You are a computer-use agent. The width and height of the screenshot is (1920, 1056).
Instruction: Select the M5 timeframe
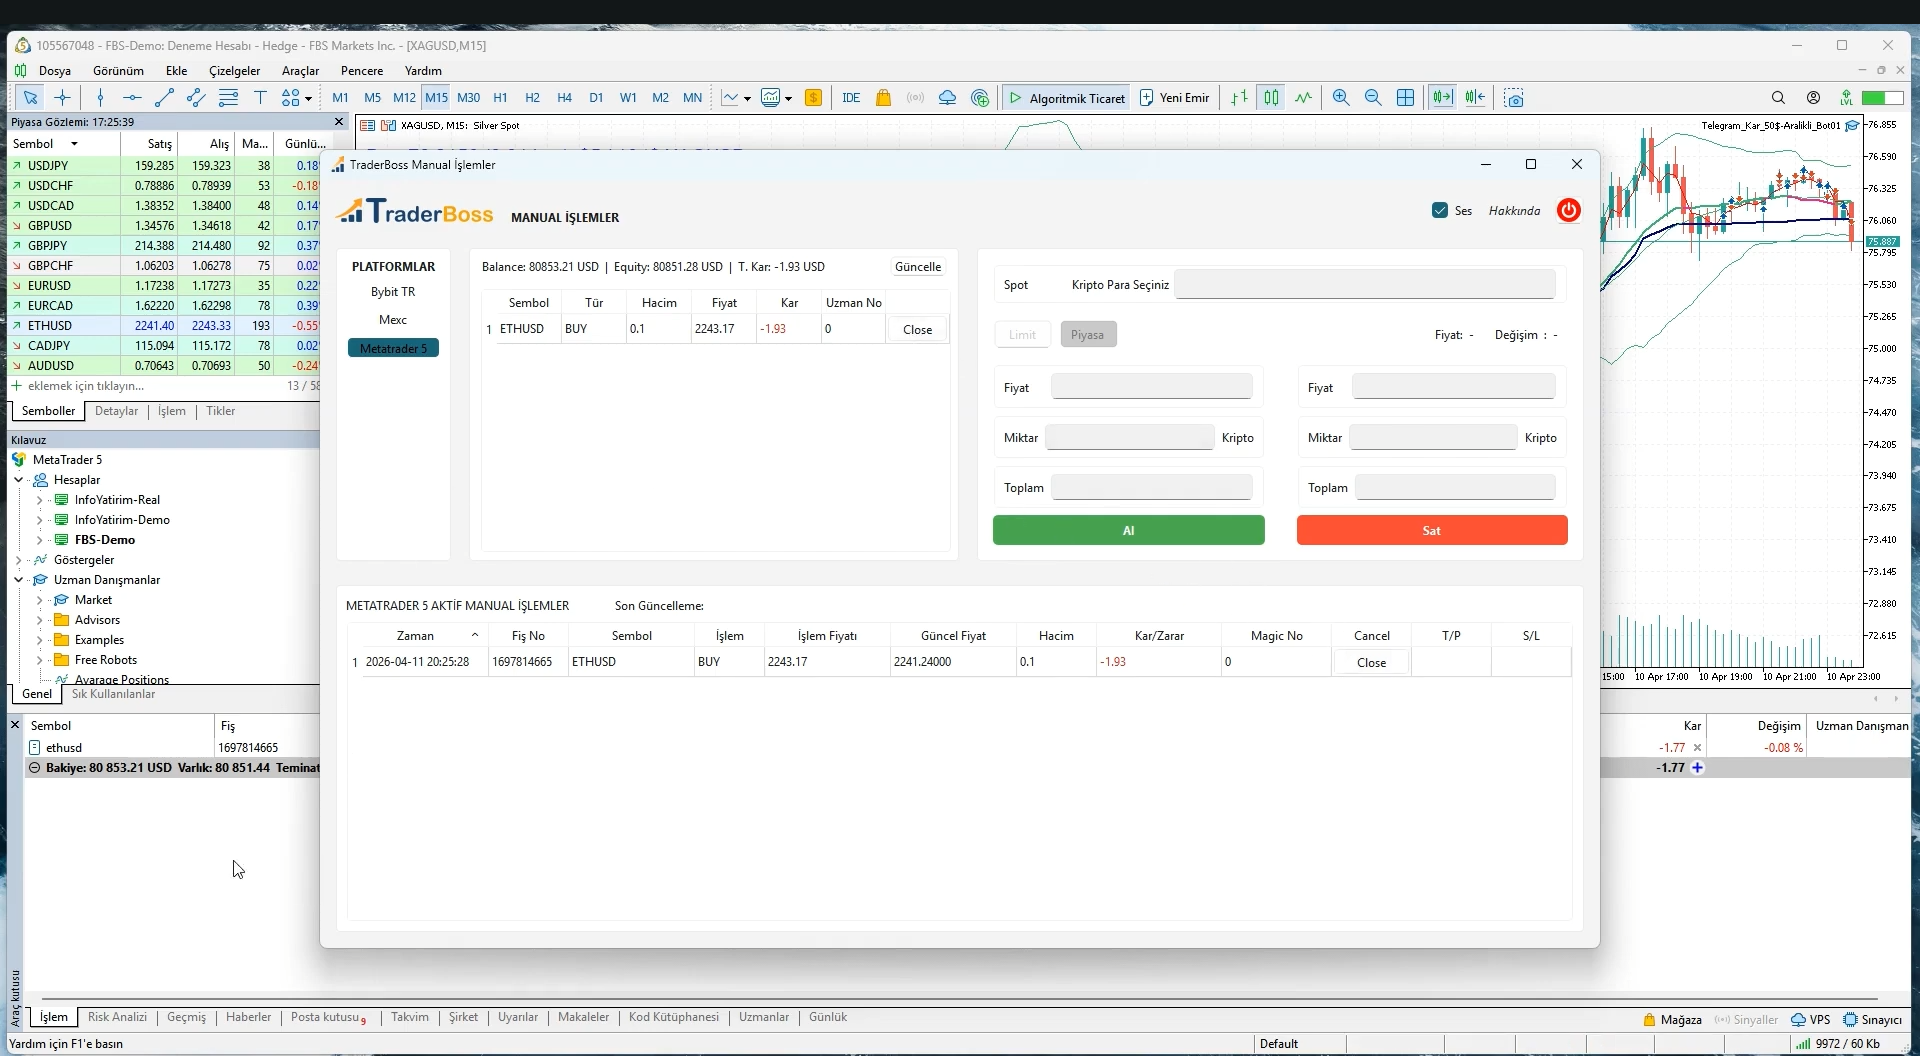(372, 97)
